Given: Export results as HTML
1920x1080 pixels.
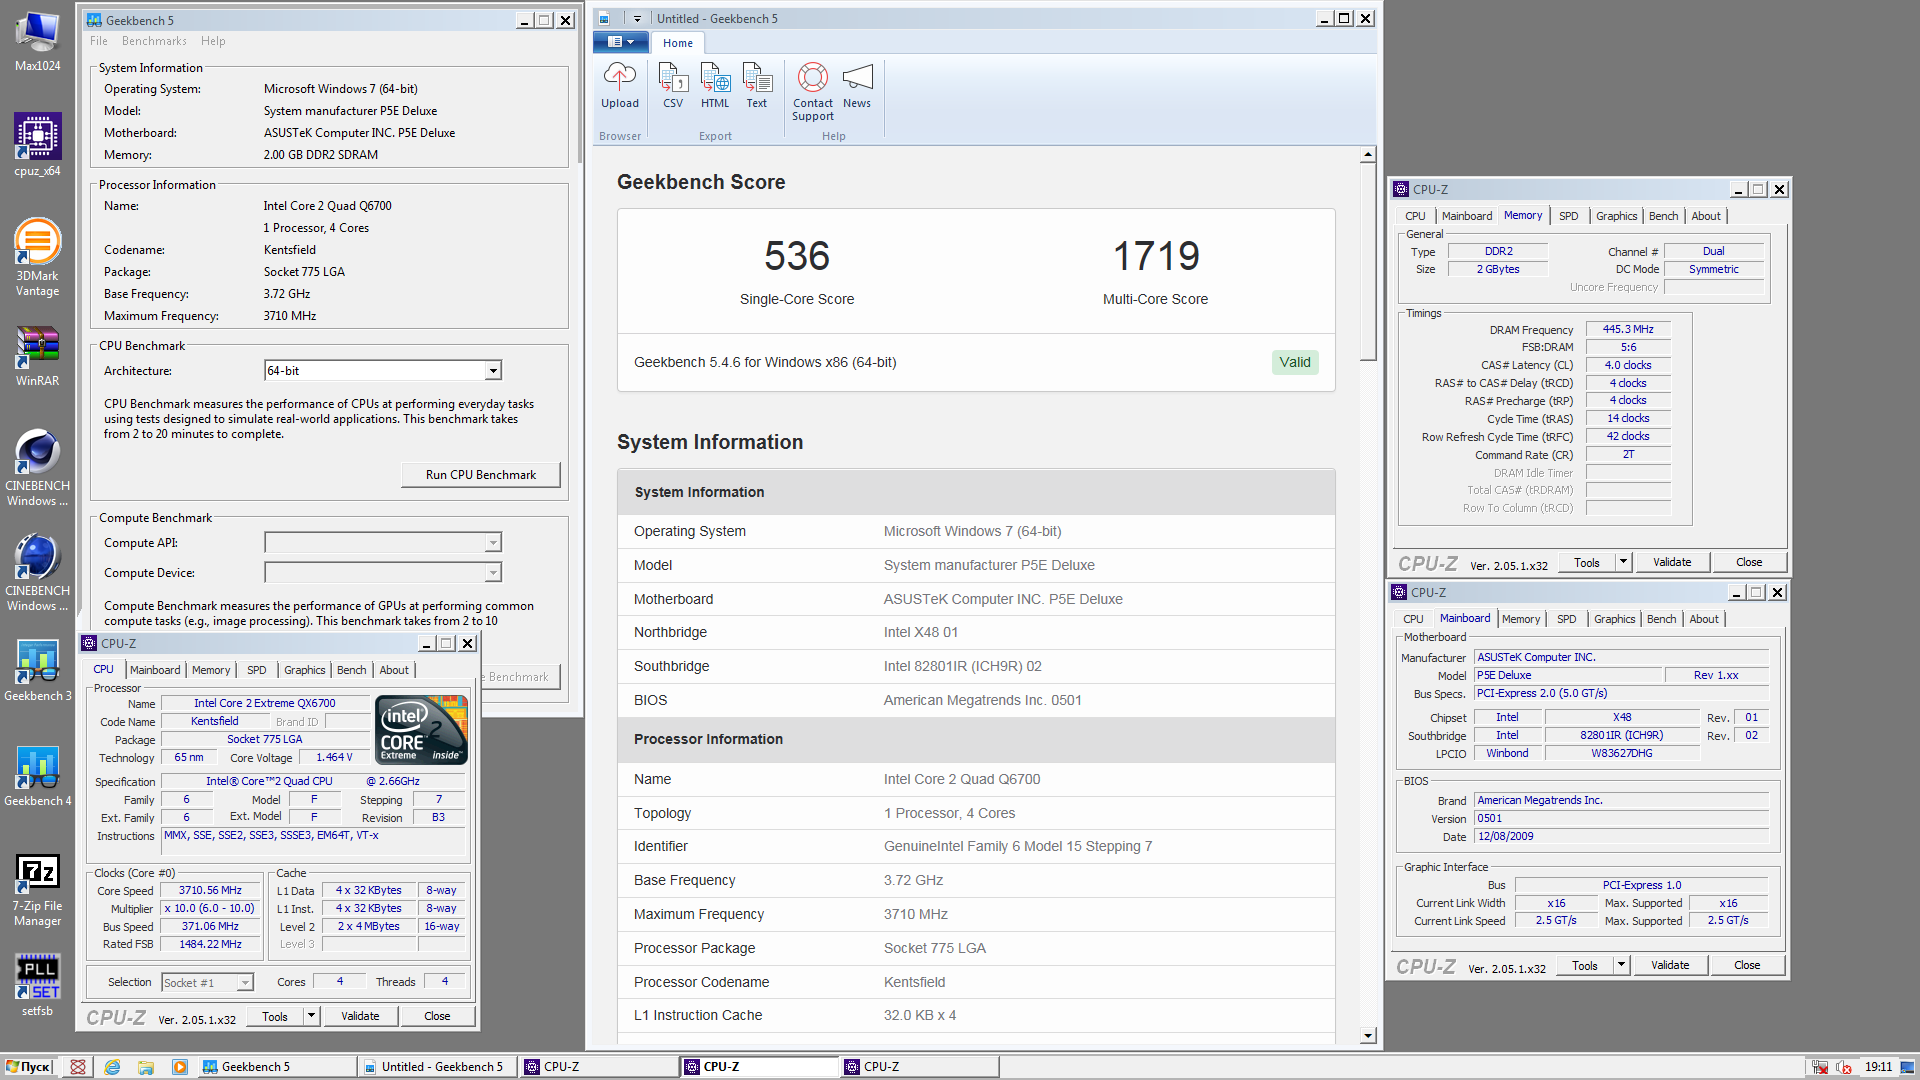Looking at the screenshot, I should pos(715,86).
